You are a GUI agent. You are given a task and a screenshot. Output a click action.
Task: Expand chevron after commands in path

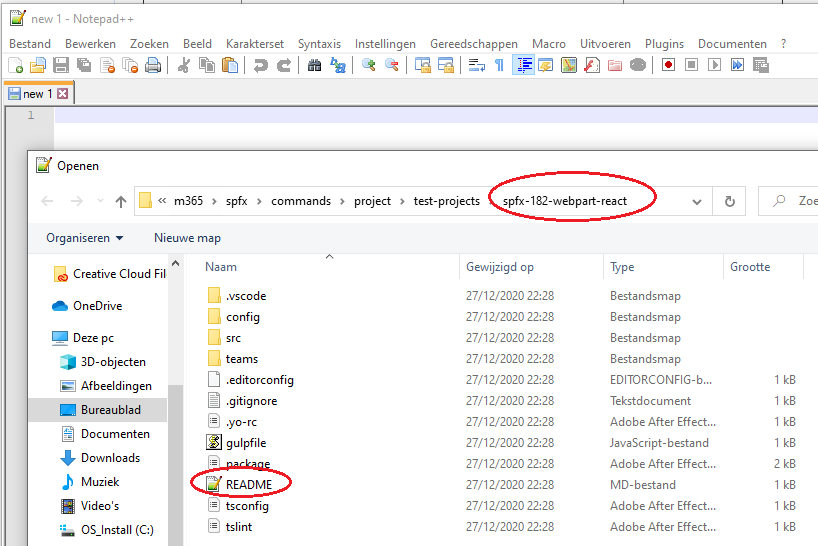[x=342, y=201]
